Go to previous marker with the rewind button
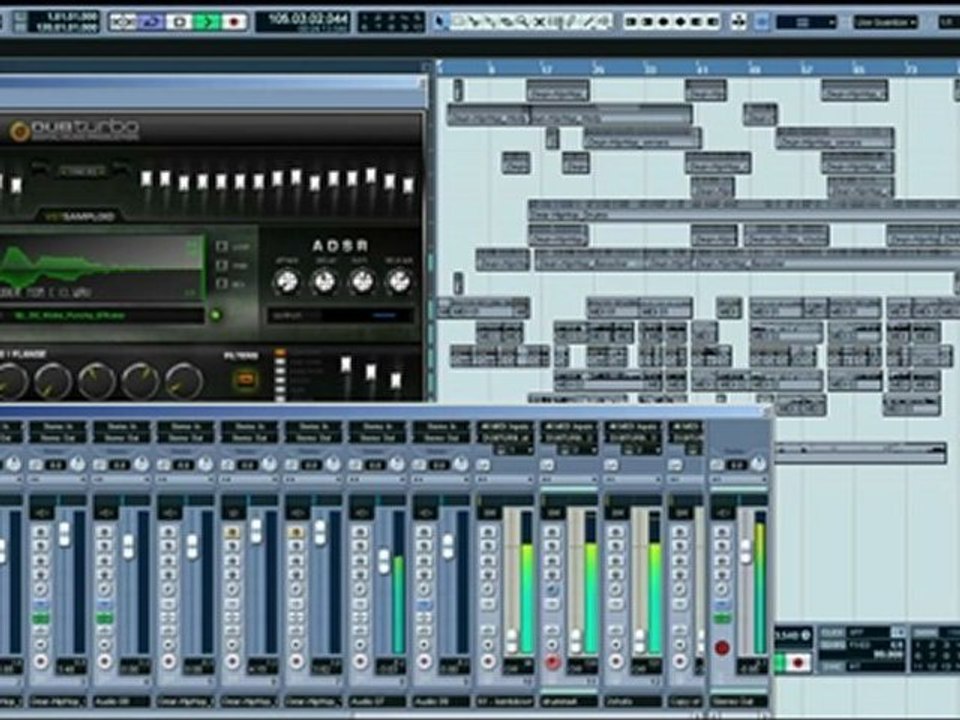This screenshot has height=720, width=960. click(124, 22)
